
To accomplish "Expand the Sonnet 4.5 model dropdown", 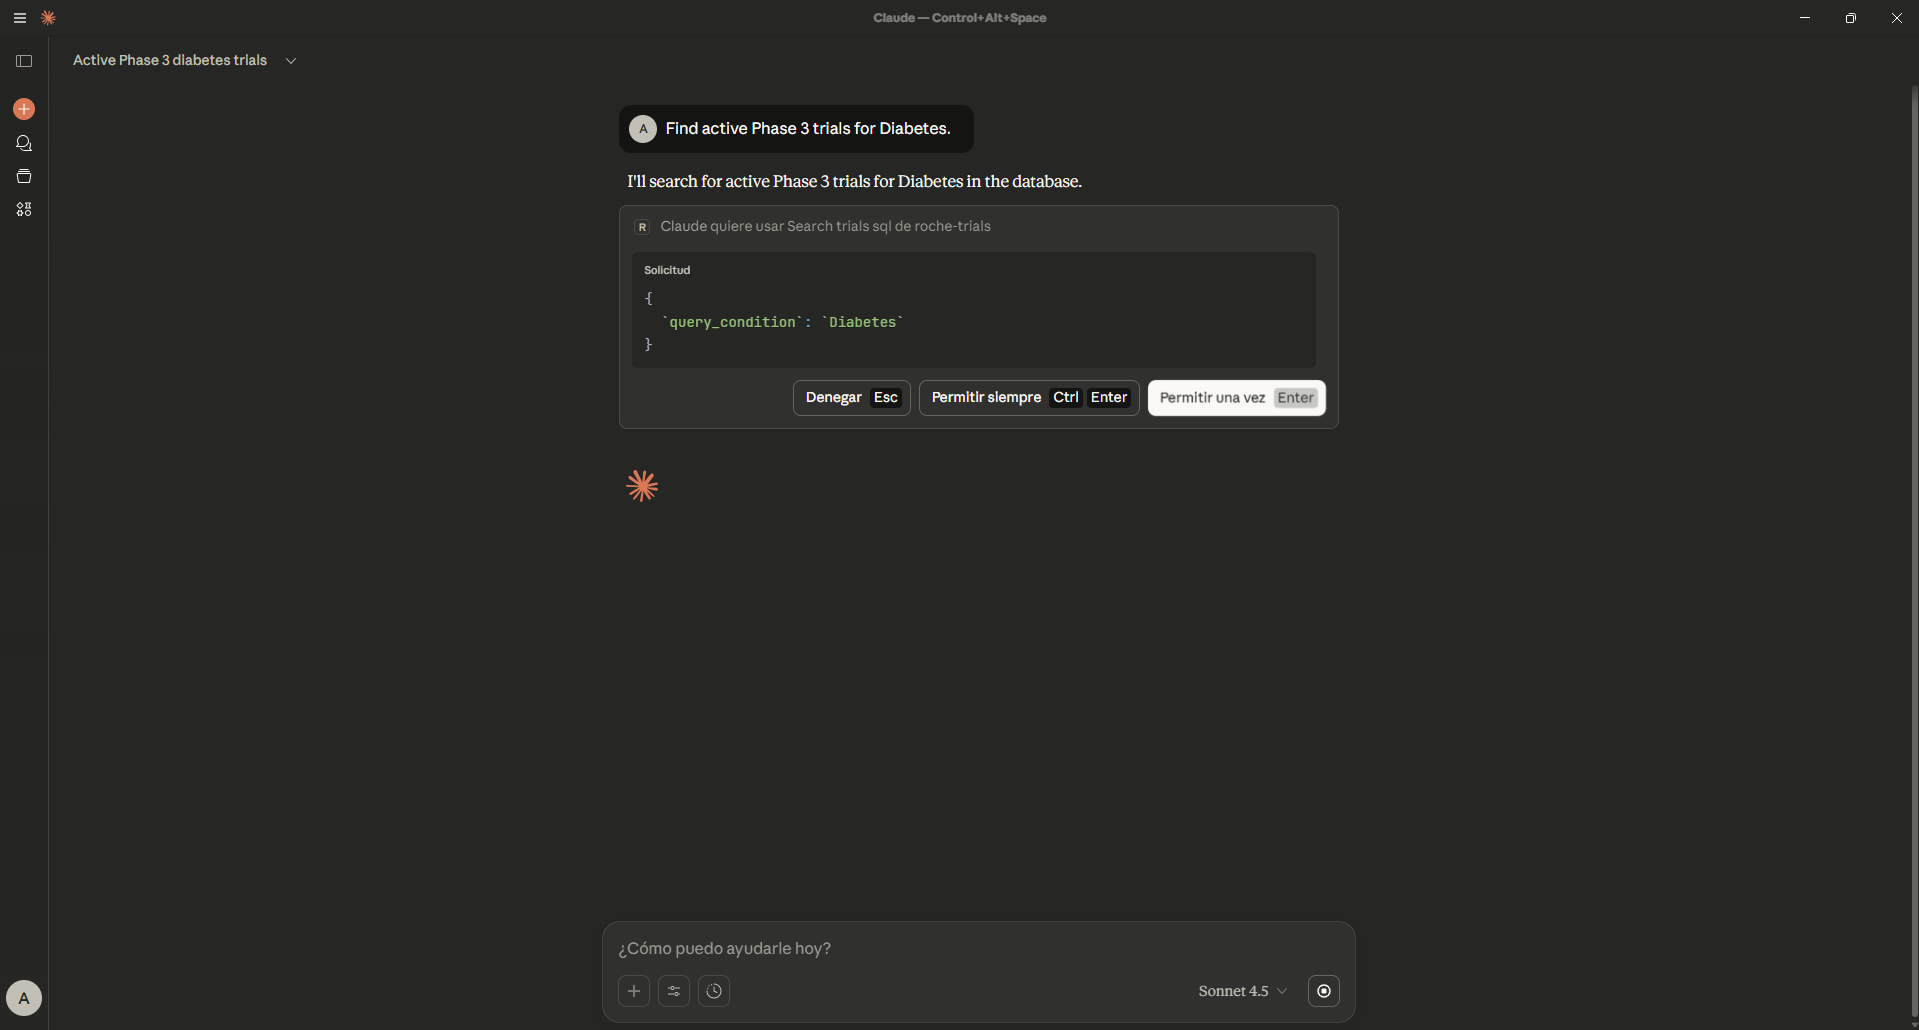I will click(x=1242, y=991).
